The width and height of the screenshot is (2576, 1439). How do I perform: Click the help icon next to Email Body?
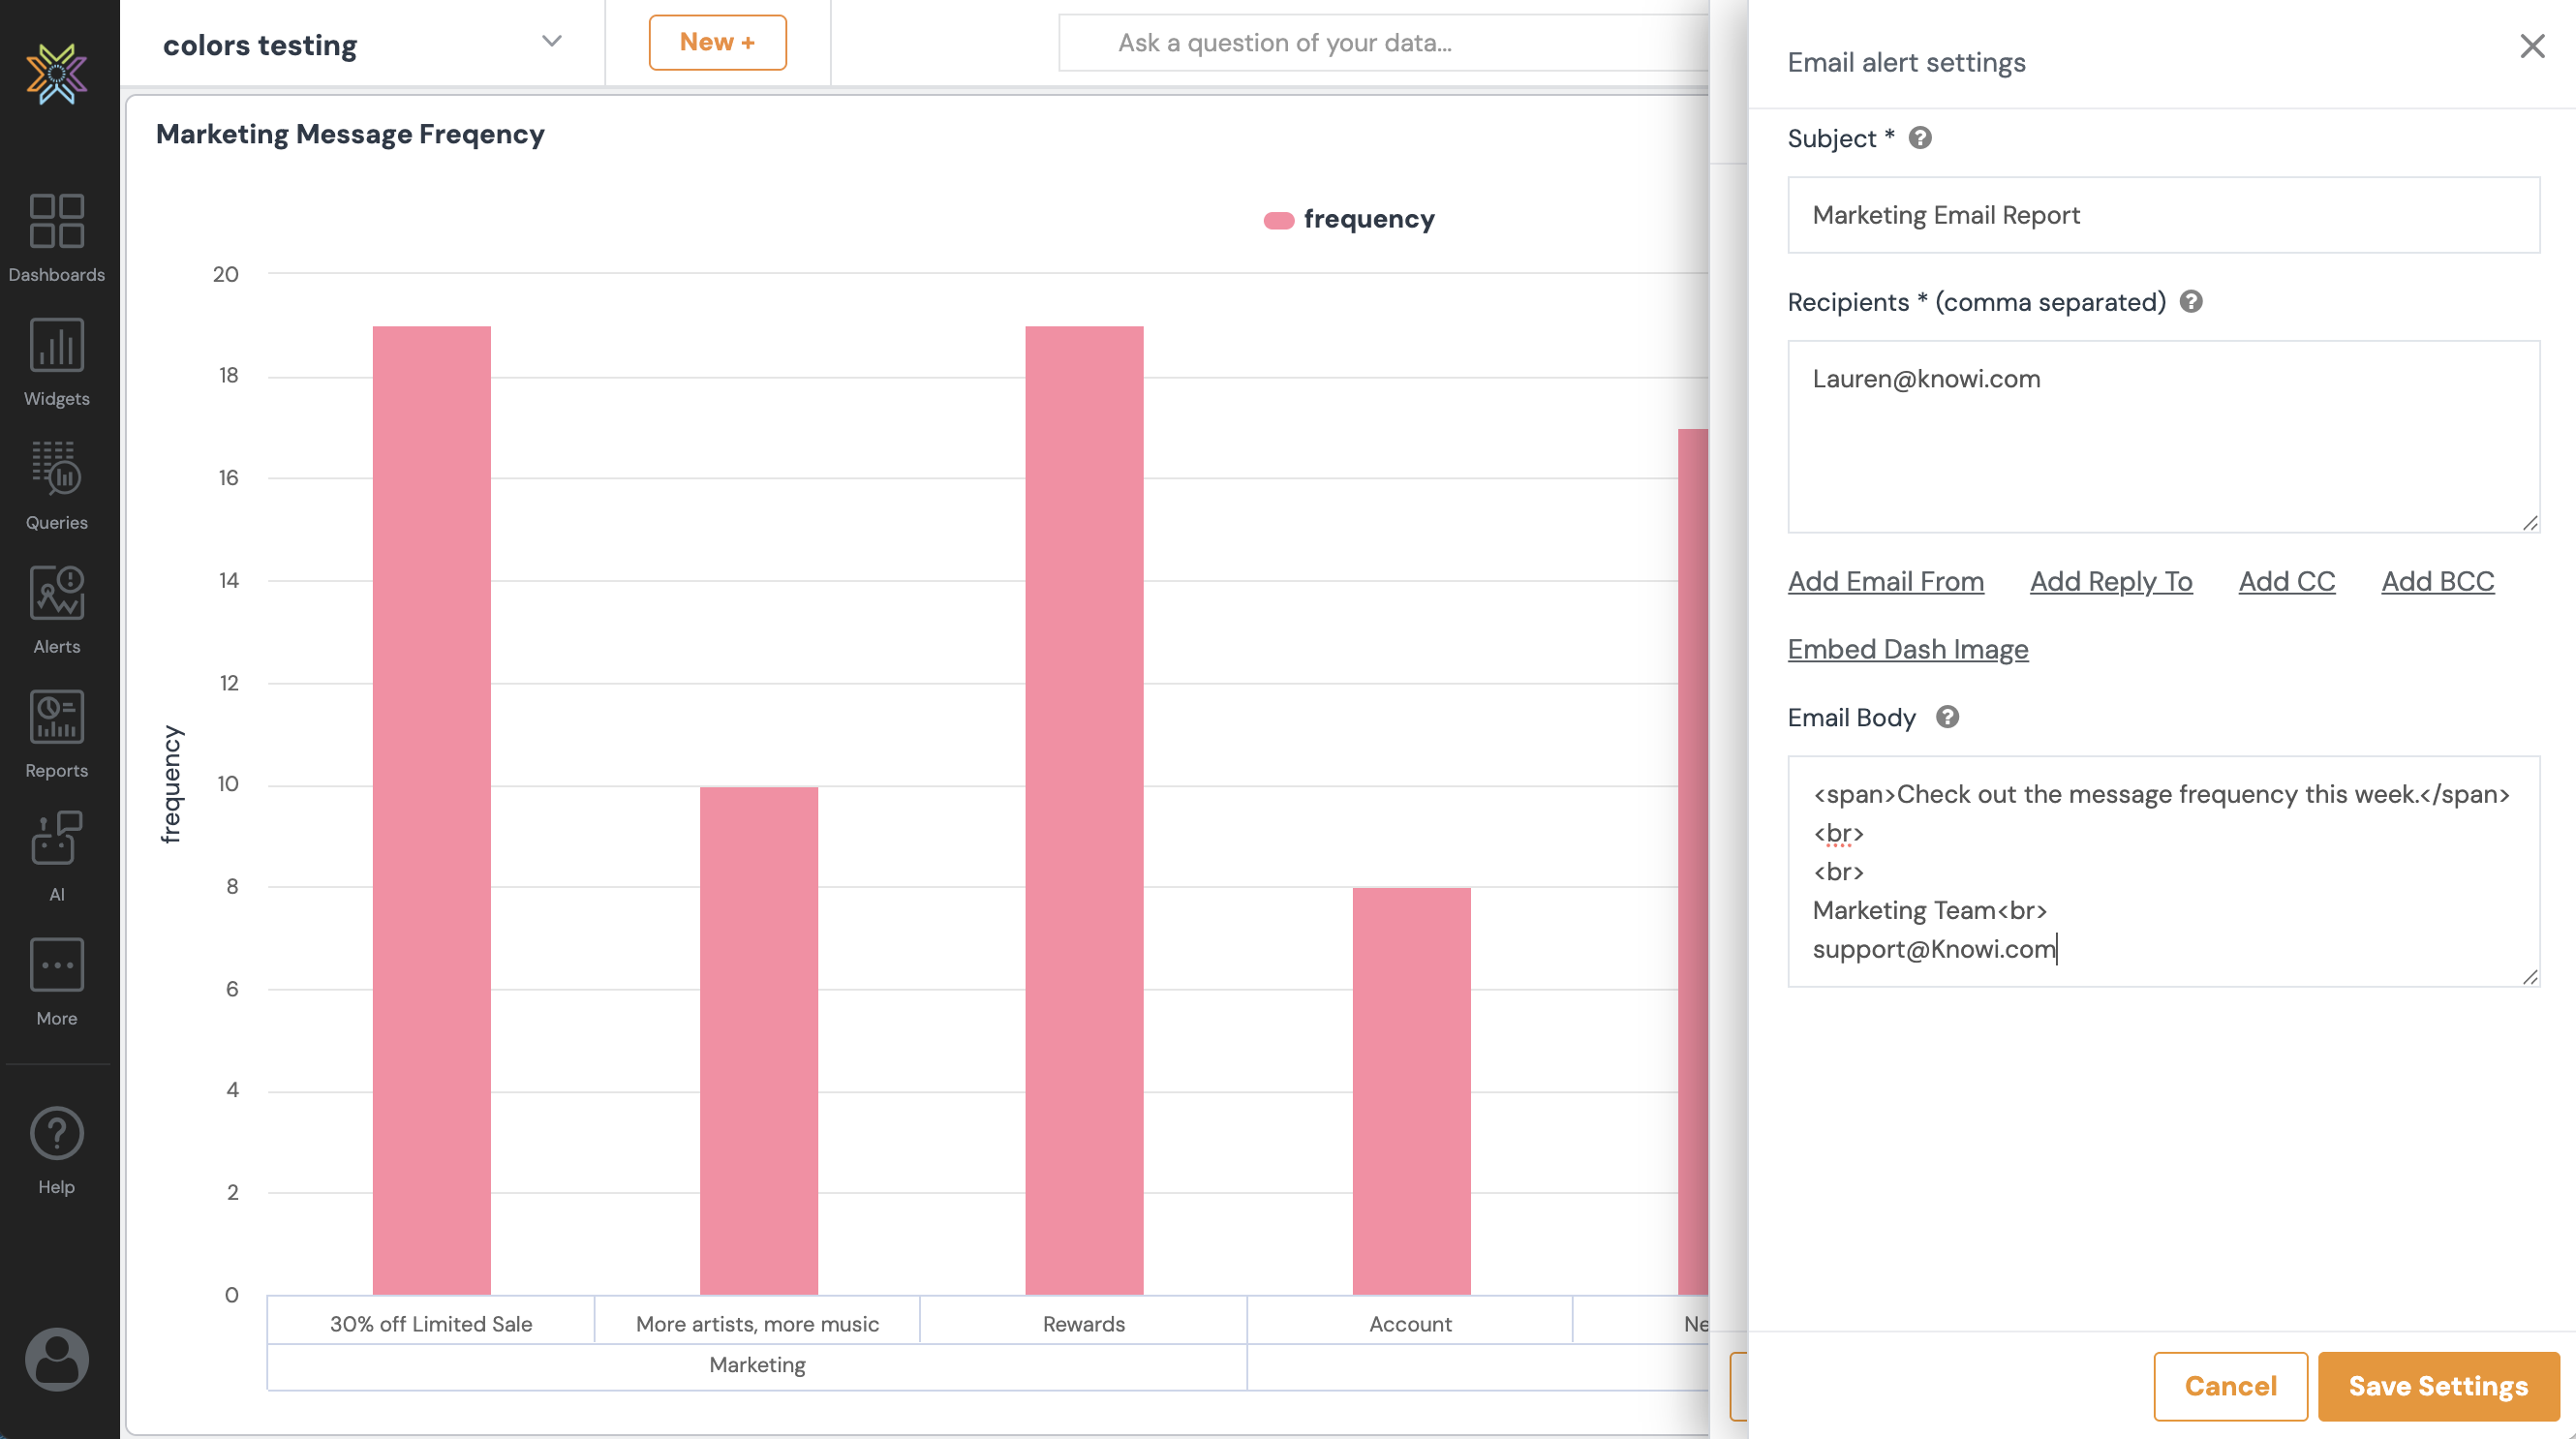tap(1947, 717)
